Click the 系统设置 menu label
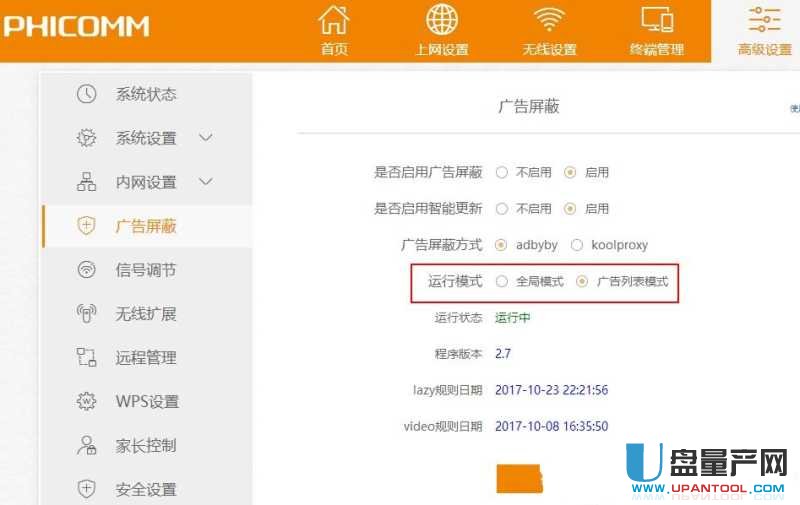 pos(146,138)
